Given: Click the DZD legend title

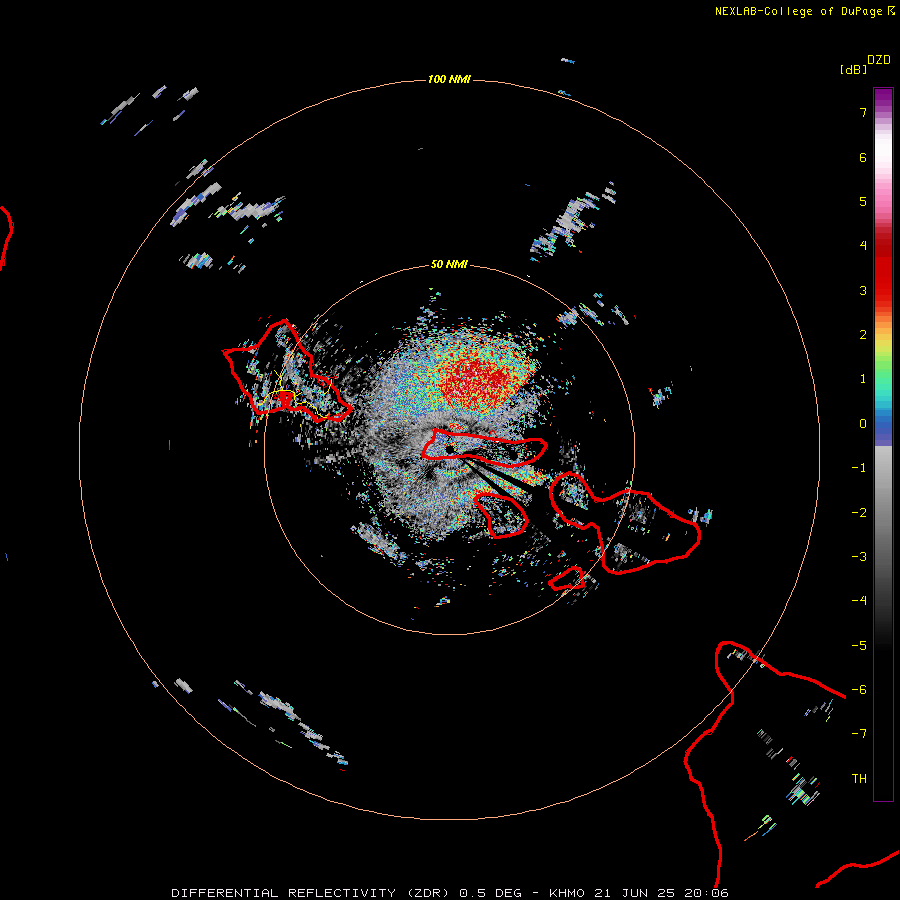Looking at the screenshot, I should click(879, 60).
